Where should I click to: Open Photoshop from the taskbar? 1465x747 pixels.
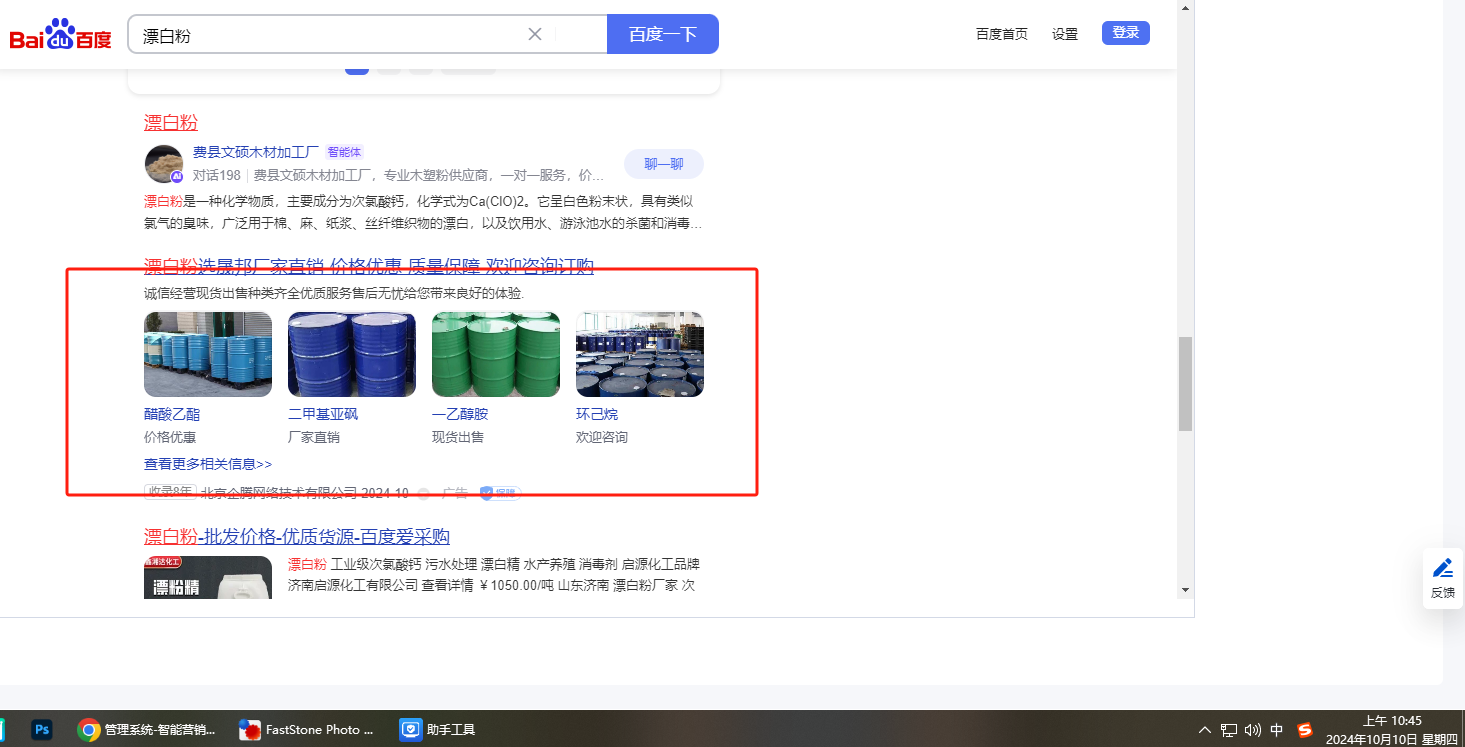[42, 730]
